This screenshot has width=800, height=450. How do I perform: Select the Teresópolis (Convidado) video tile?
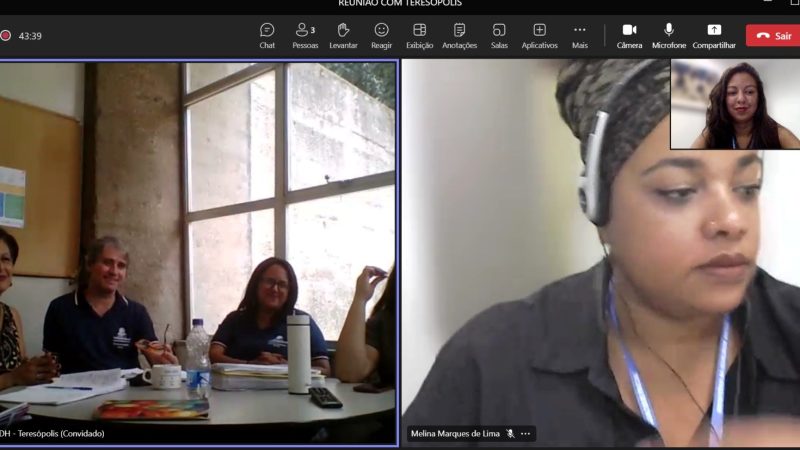[198, 250]
